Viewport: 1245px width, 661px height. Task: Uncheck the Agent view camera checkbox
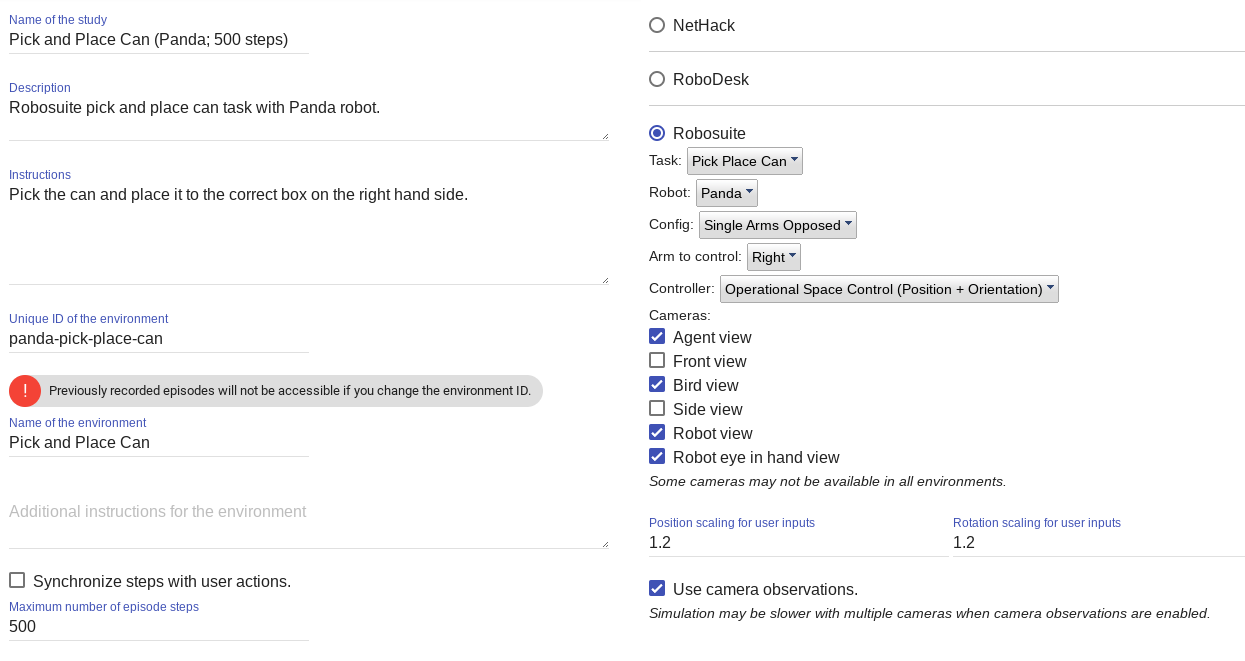[657, 337]
